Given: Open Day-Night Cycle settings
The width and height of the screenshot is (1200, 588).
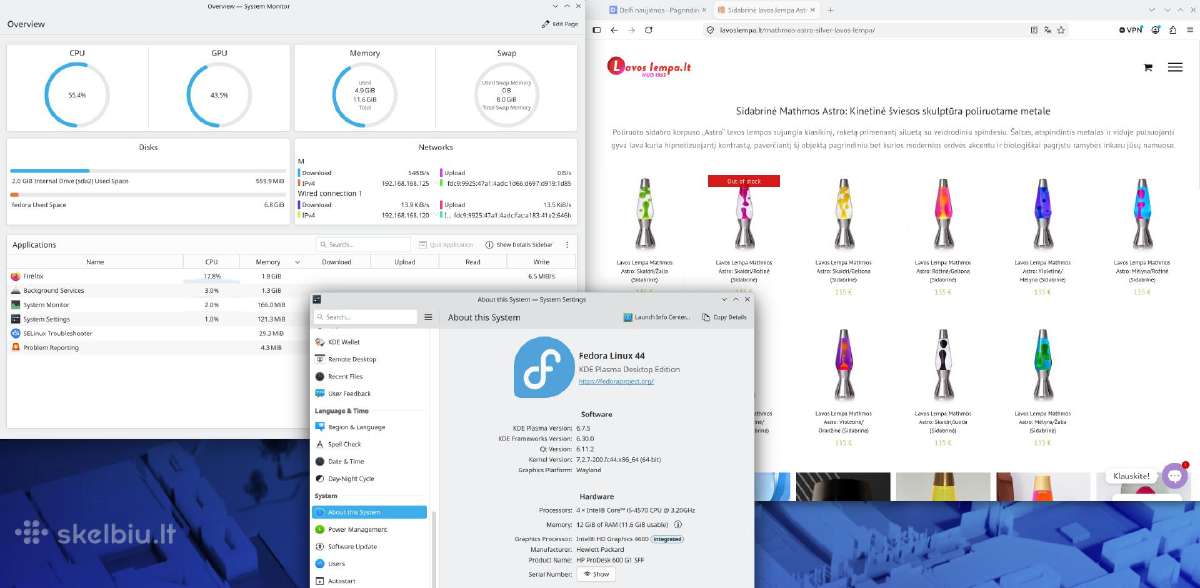Looking at the screenshot, I should point(371,478).
